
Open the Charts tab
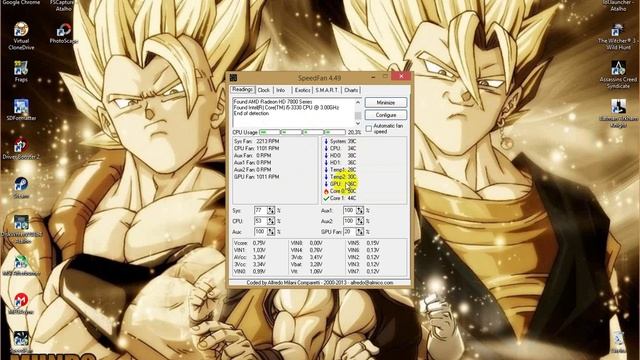351,90
